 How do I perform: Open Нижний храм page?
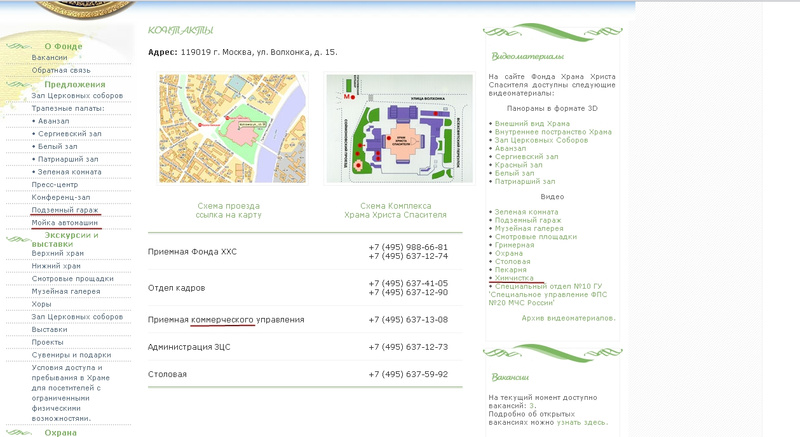pos(56,266)
